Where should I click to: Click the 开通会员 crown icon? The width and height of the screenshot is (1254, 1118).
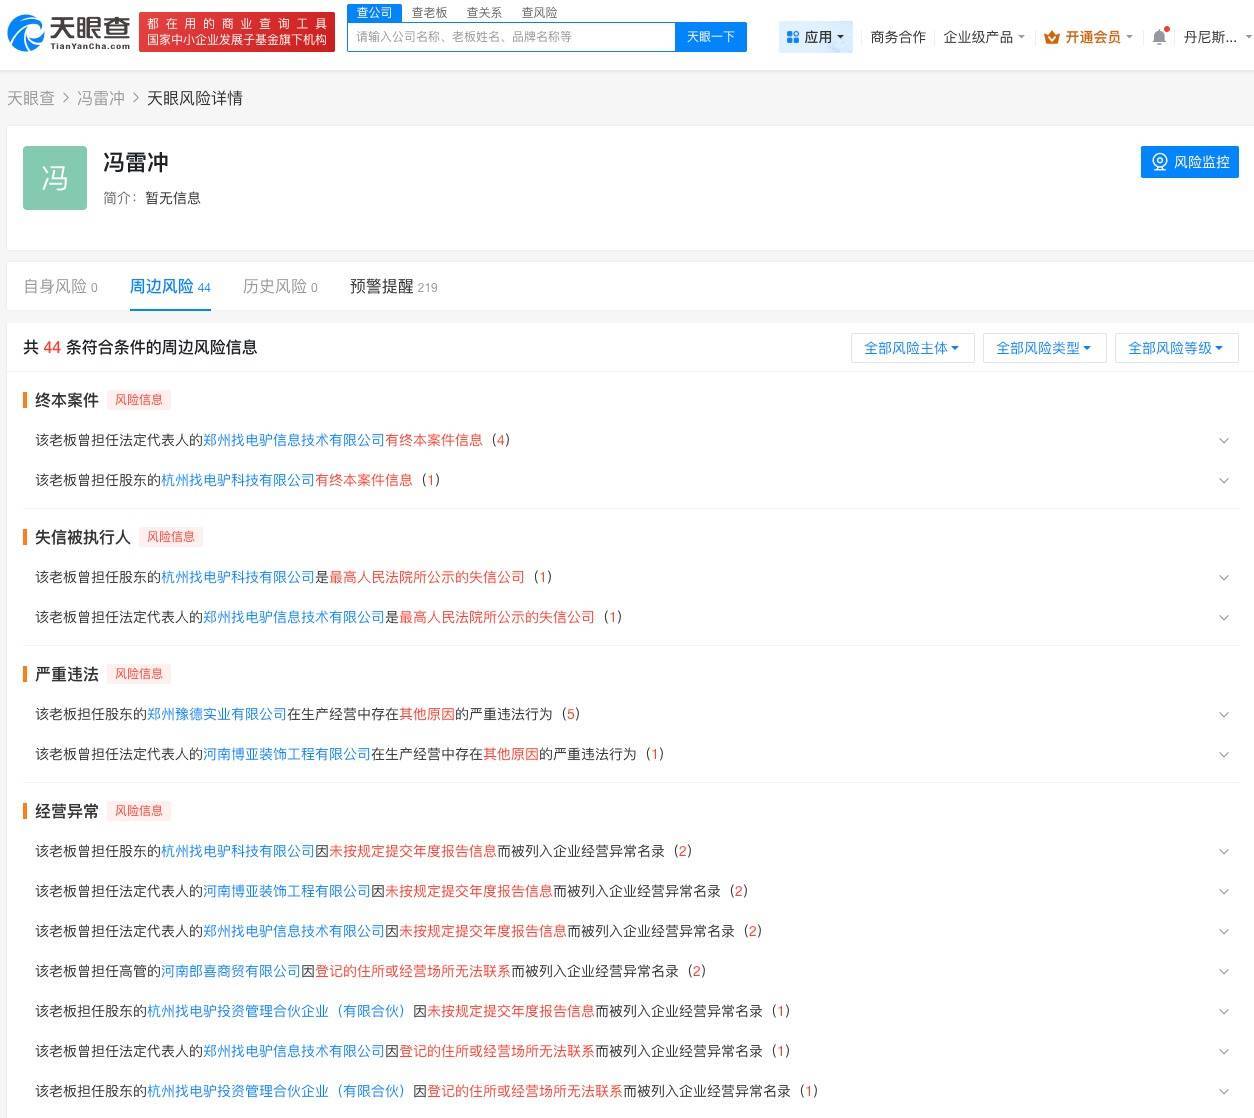[x=1051, y=37]
